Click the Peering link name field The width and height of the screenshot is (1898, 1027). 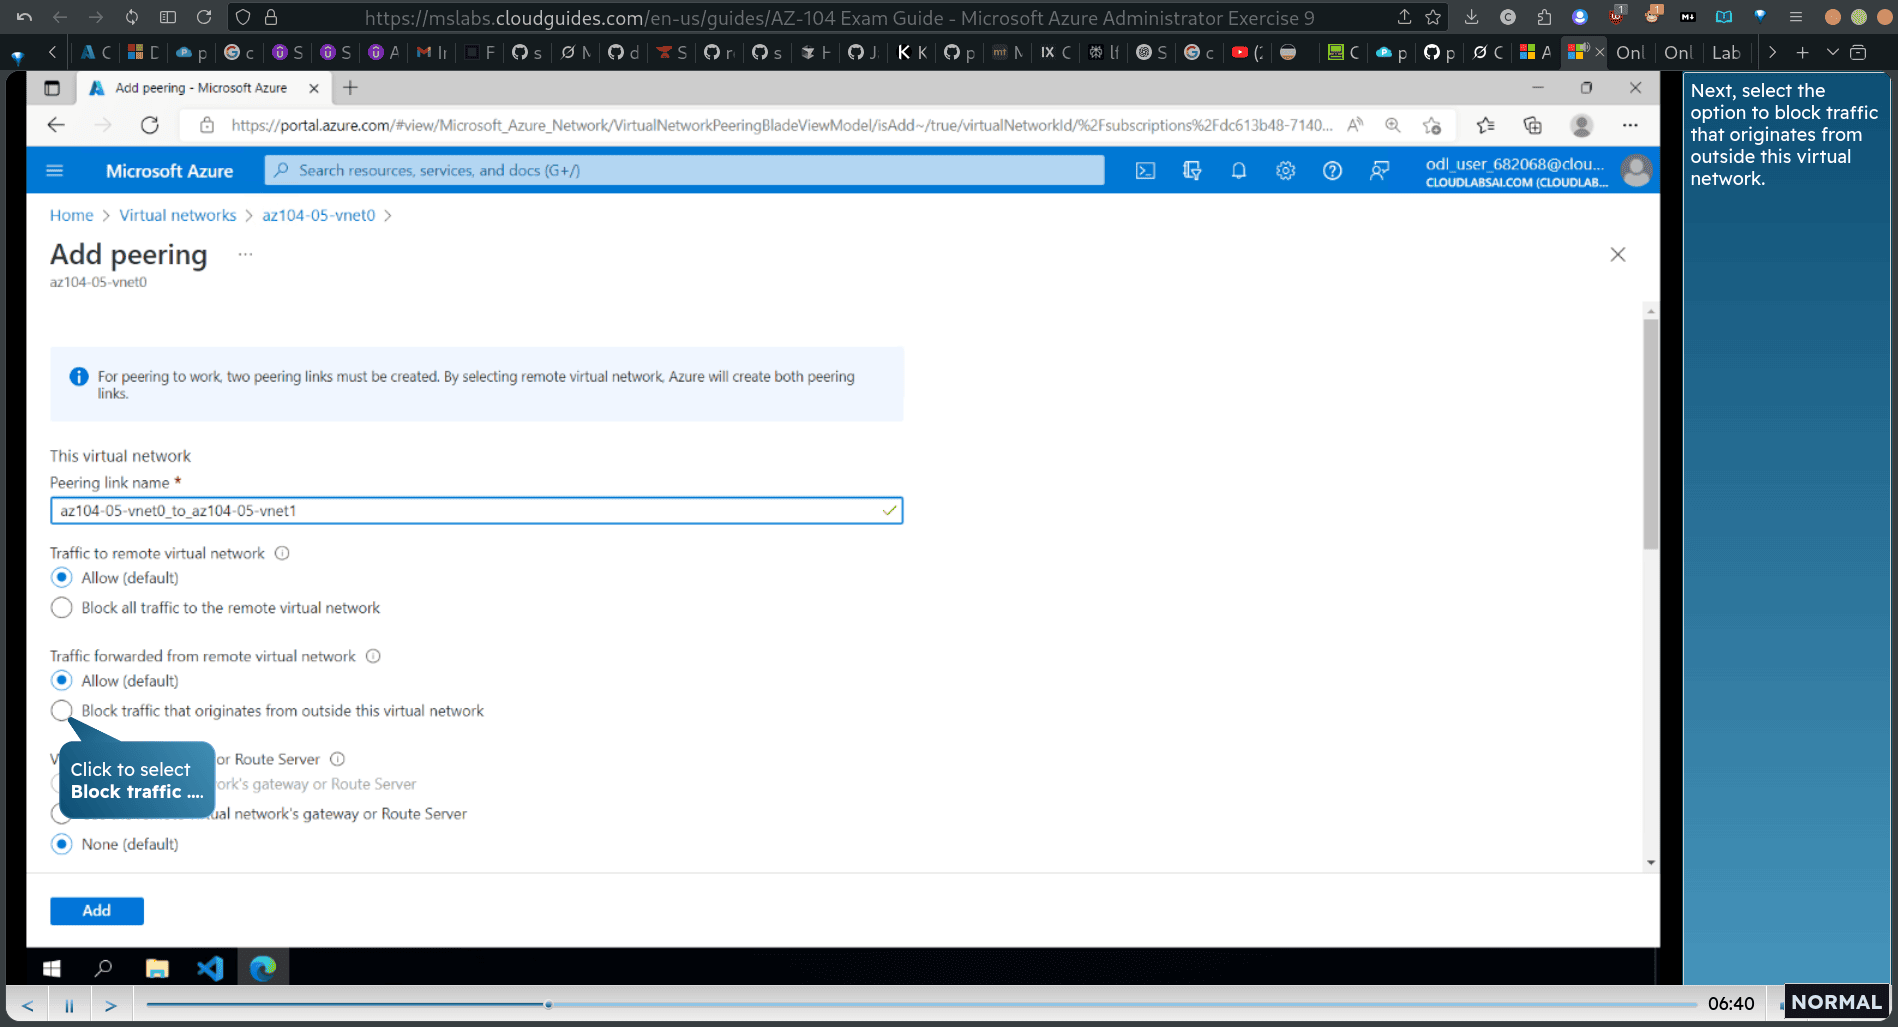[x=476, y=511]
